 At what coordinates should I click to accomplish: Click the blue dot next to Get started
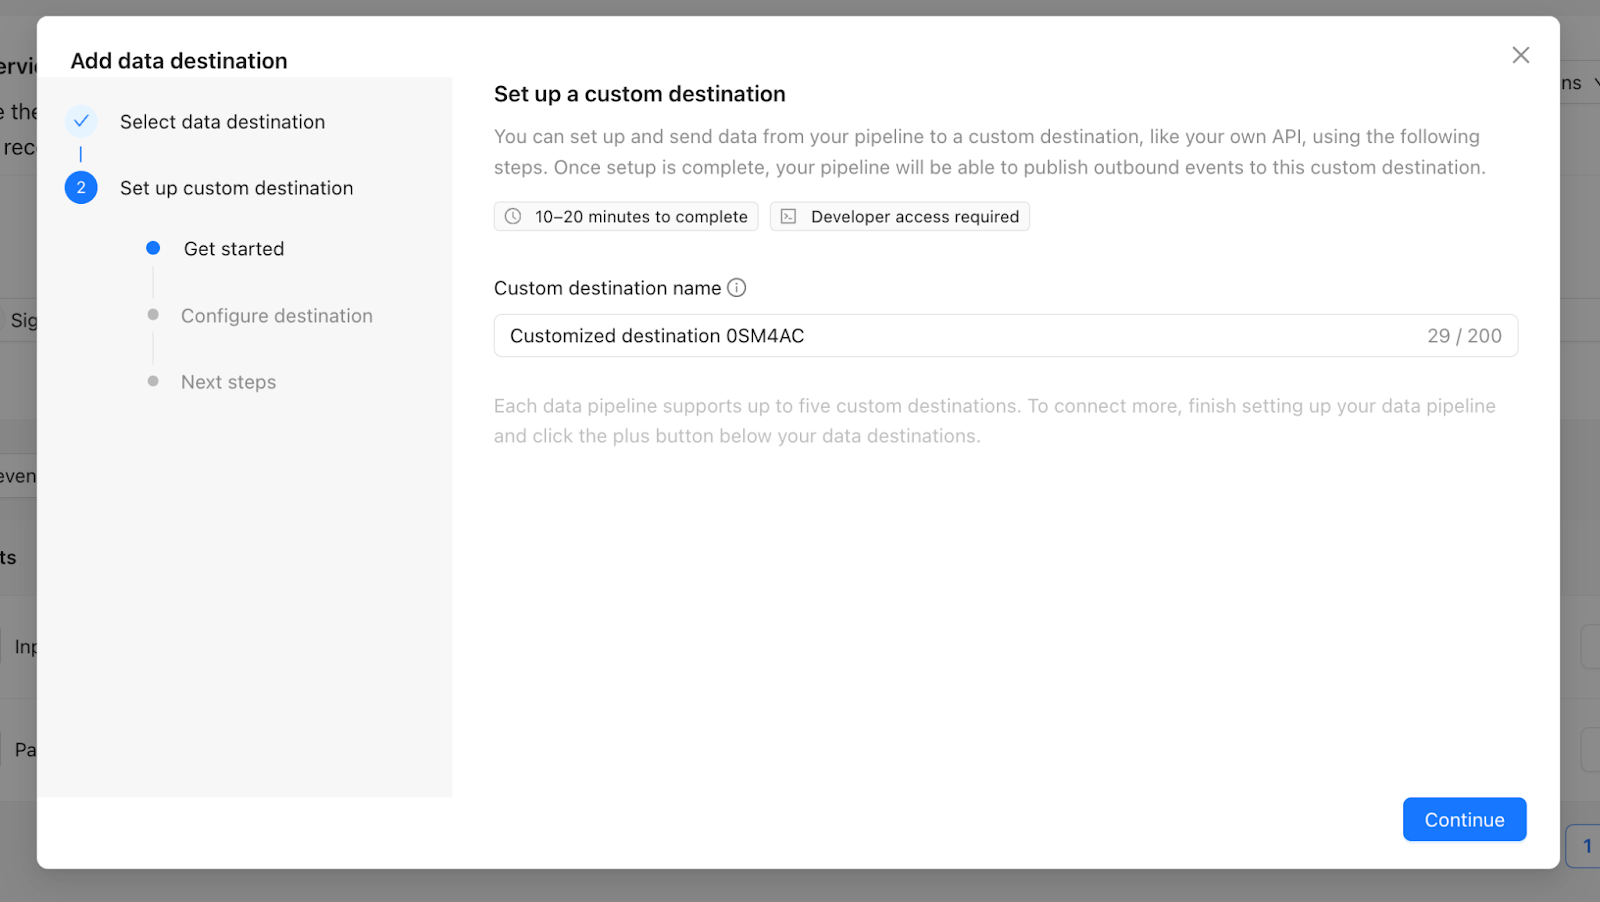153,248
